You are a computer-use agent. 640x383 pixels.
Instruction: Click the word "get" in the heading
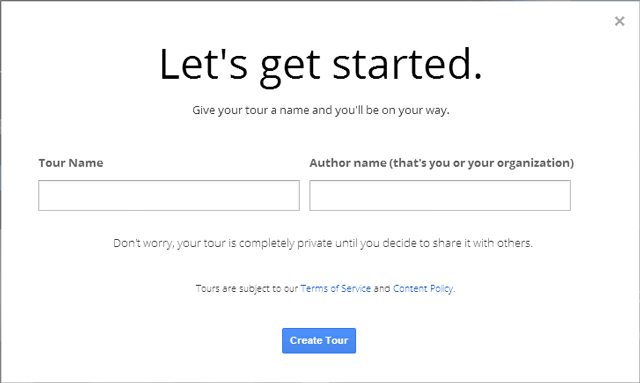(x=290, y=69)
